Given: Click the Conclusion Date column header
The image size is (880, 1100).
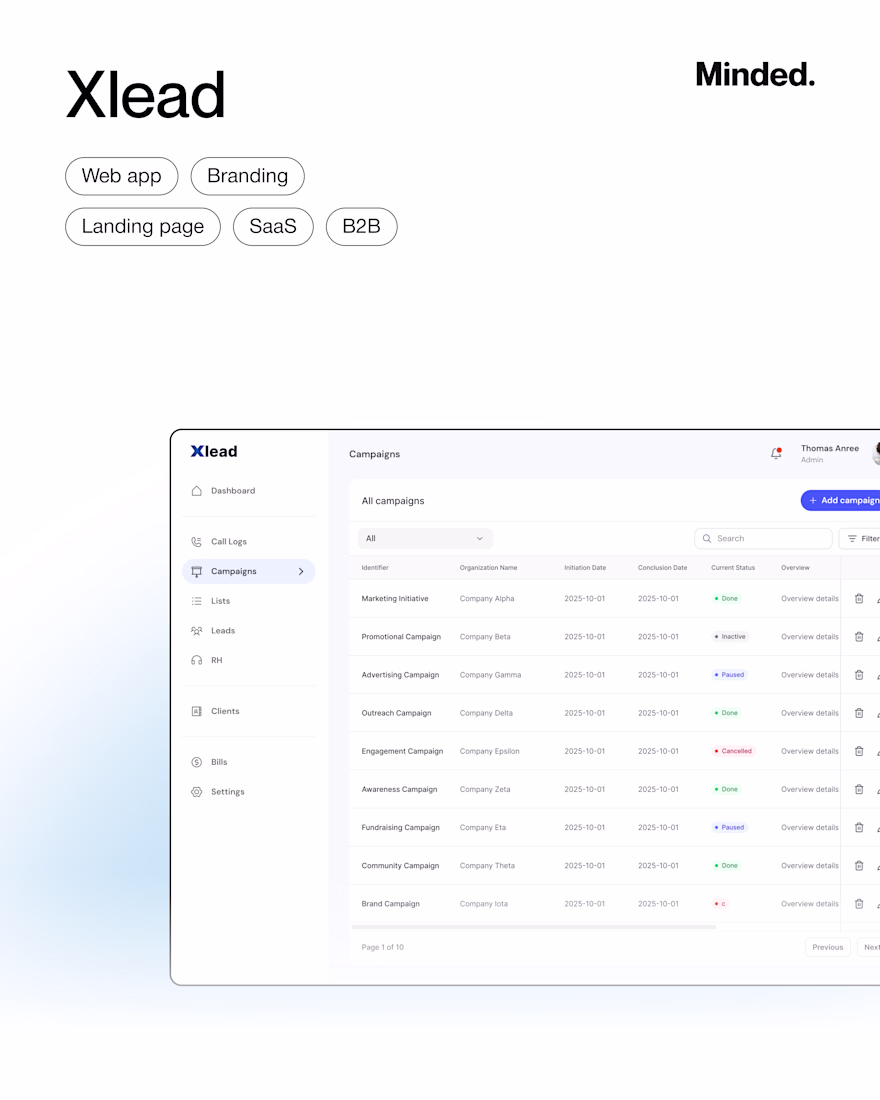Looking at the screenshot, I should pos(662,568).
